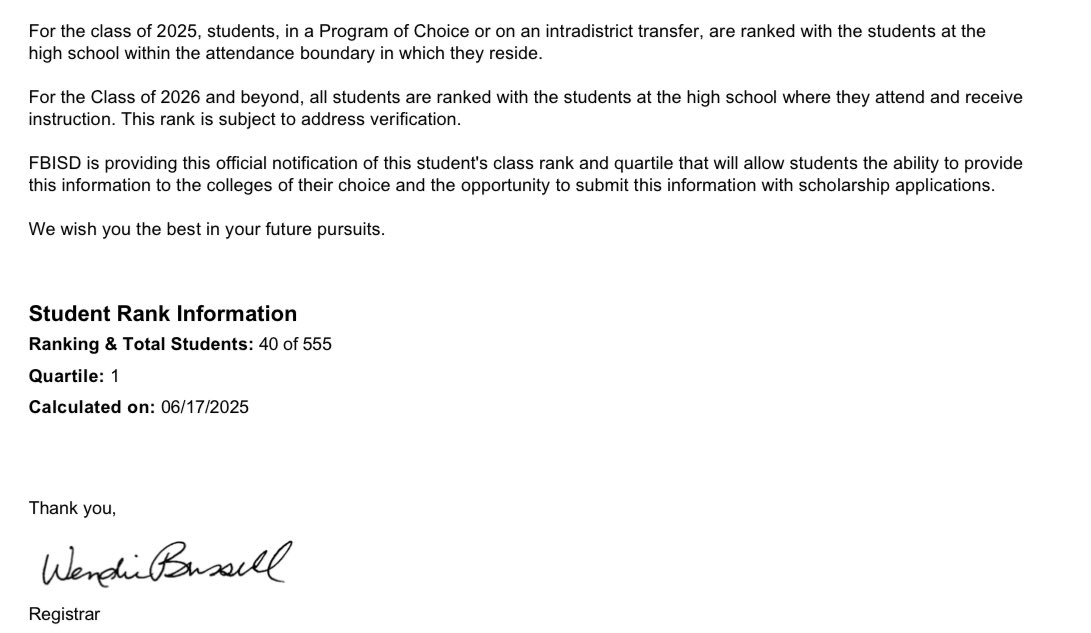Click the rank value 40 of 555
This screenshot has width=1091, height=633.
click(295, 344)
